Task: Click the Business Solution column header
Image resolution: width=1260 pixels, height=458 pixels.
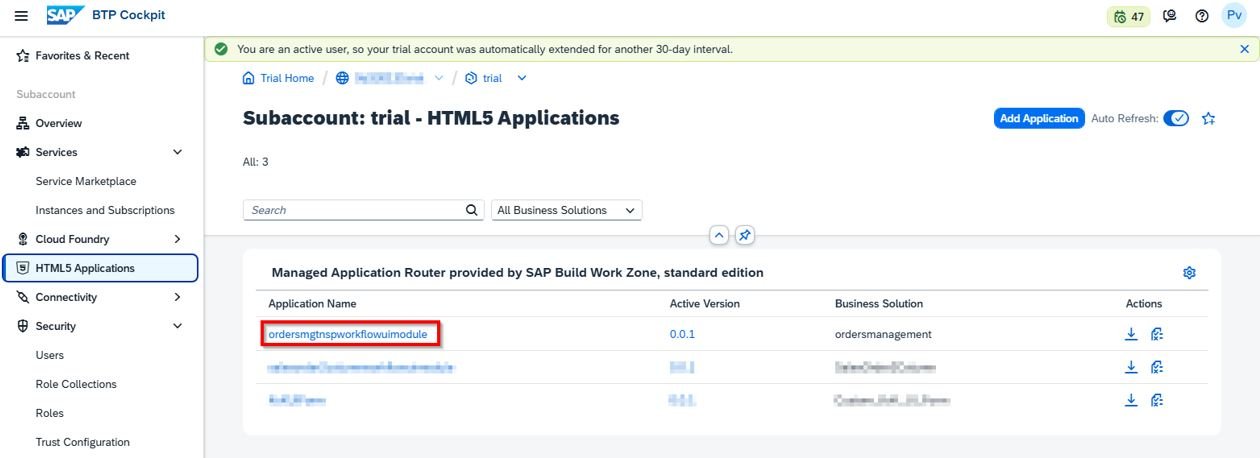Action: [879, 303]
